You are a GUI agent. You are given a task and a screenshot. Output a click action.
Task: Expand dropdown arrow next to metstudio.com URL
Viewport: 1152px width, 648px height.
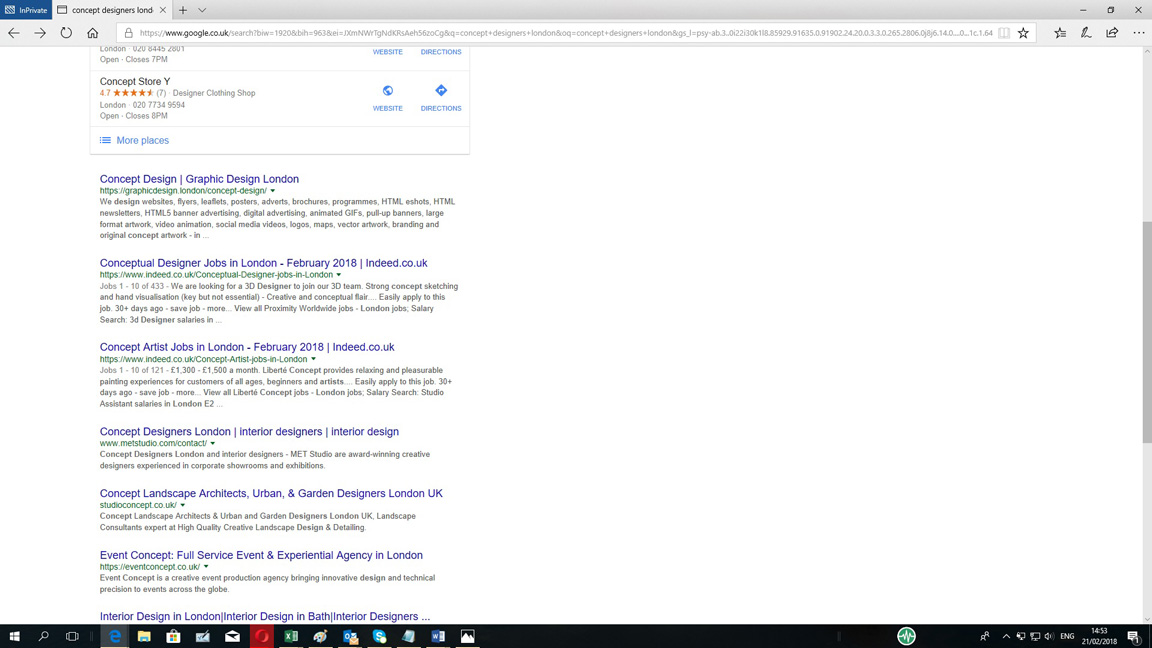[x=213, y=444]
